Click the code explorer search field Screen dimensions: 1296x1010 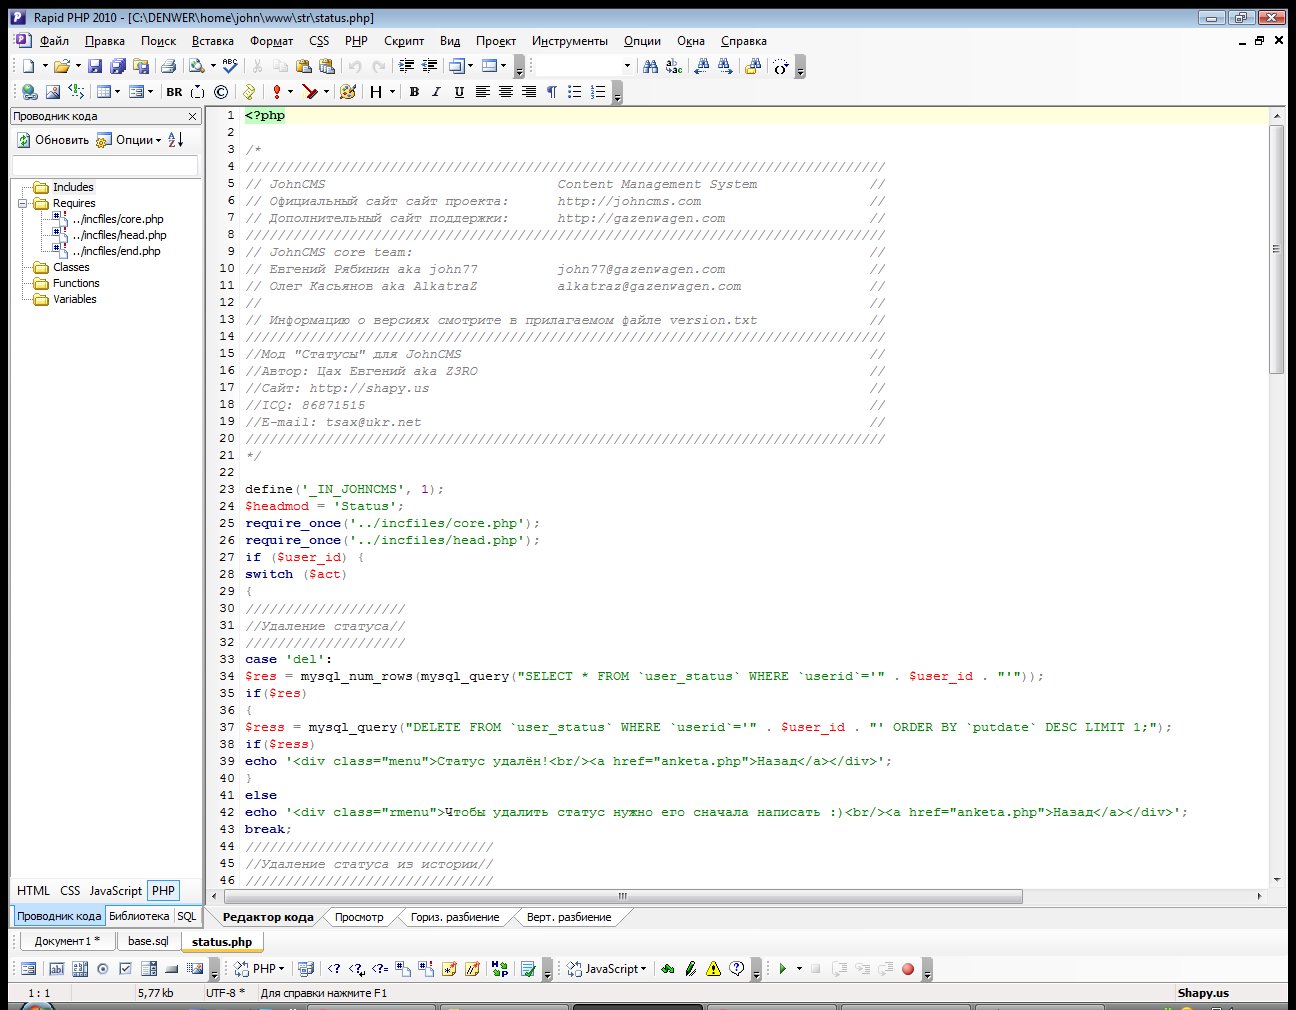pos(105,165)
